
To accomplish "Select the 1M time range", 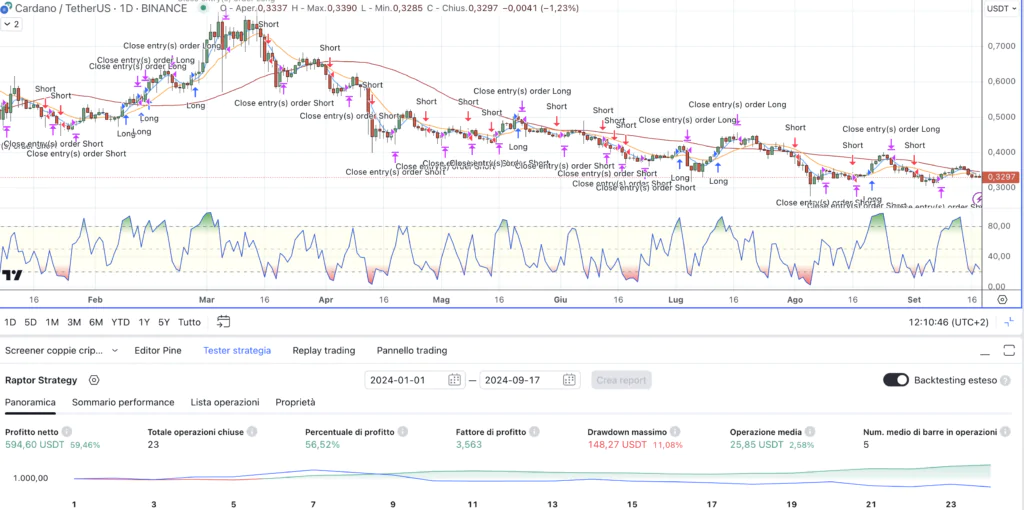I will coord(52,322).
